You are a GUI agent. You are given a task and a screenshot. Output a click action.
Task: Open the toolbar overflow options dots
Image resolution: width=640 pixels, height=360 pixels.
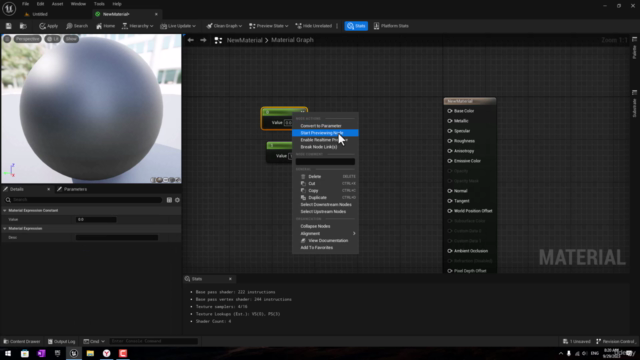(337, 26)
